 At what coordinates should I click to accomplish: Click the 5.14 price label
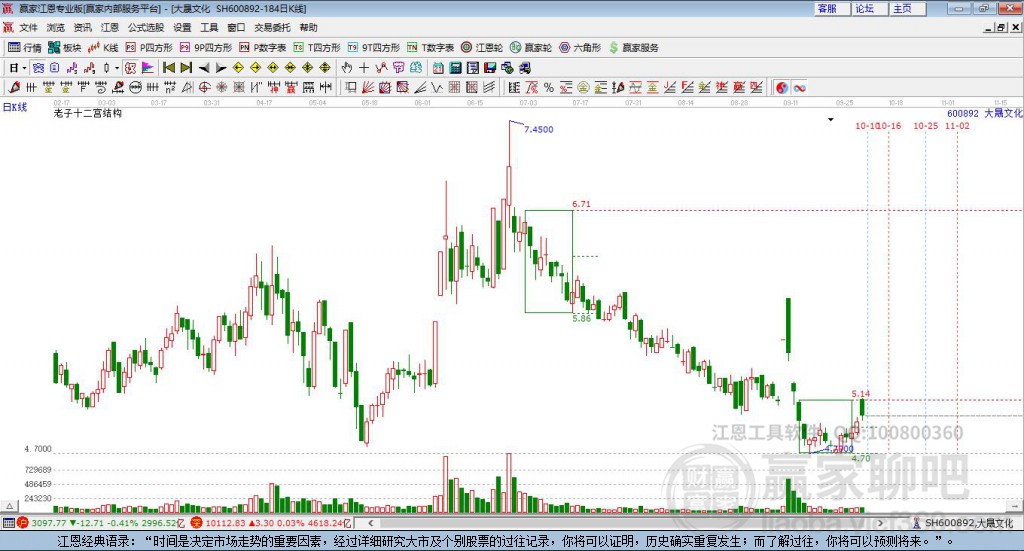pos(861,394)
